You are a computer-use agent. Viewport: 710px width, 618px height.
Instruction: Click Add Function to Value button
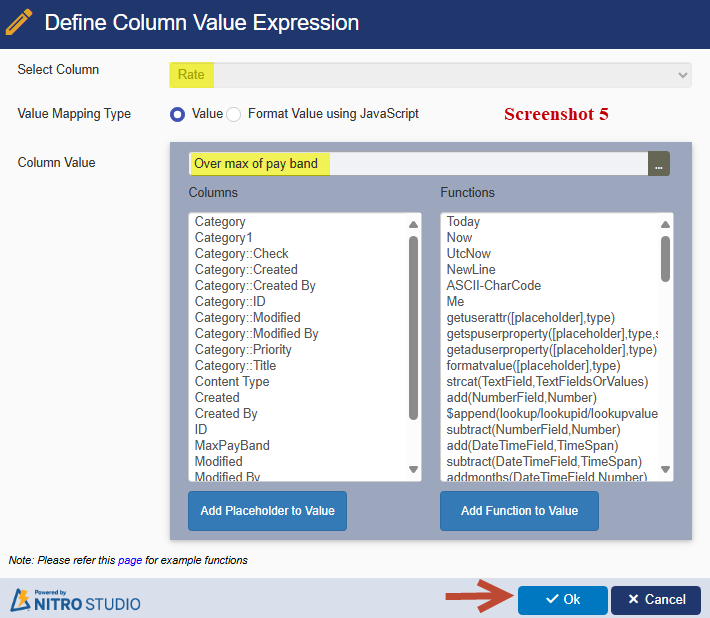(x=519, y=511)
